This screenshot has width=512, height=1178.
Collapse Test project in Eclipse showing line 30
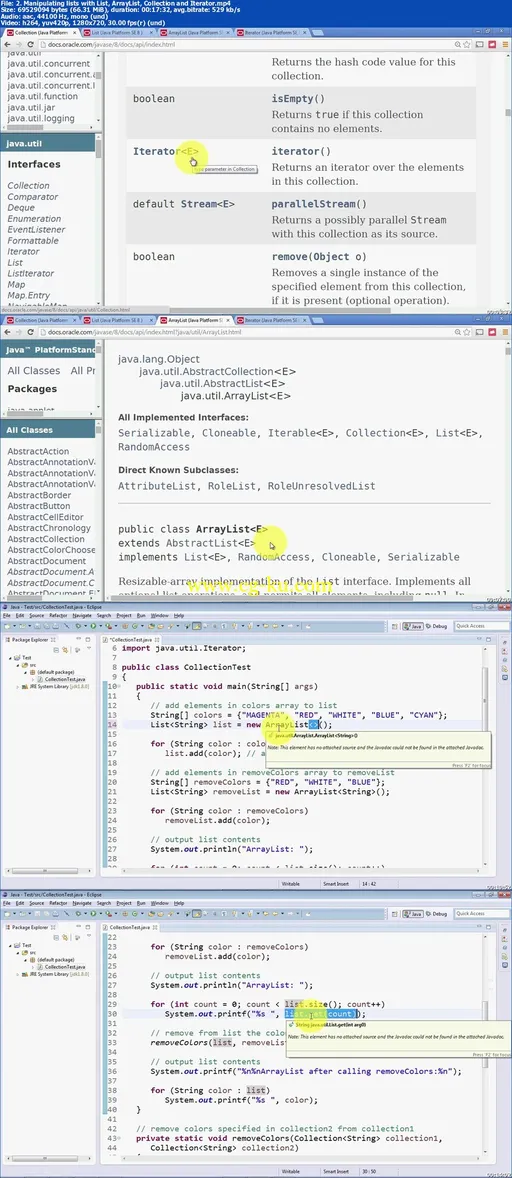click(x=12, y=945)
